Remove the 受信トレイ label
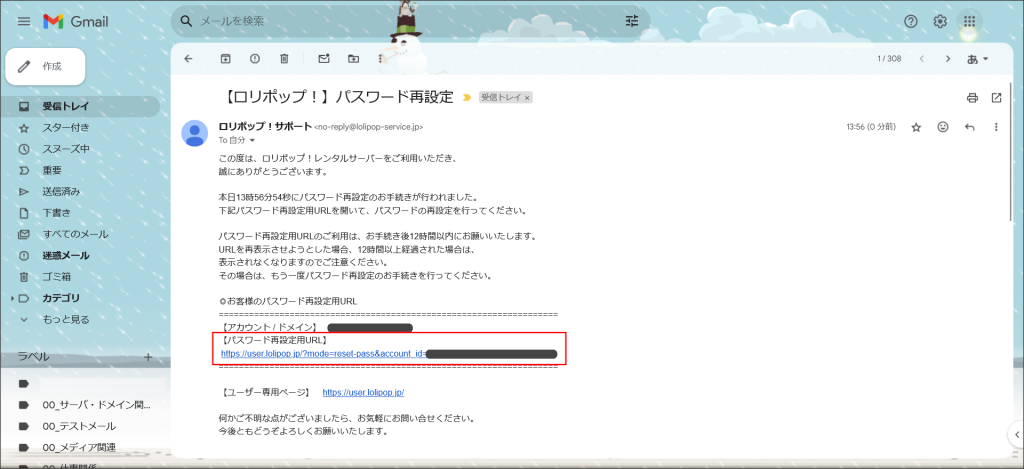The width and height of the screenshot is (1024, 469). [x=528, y=98]
